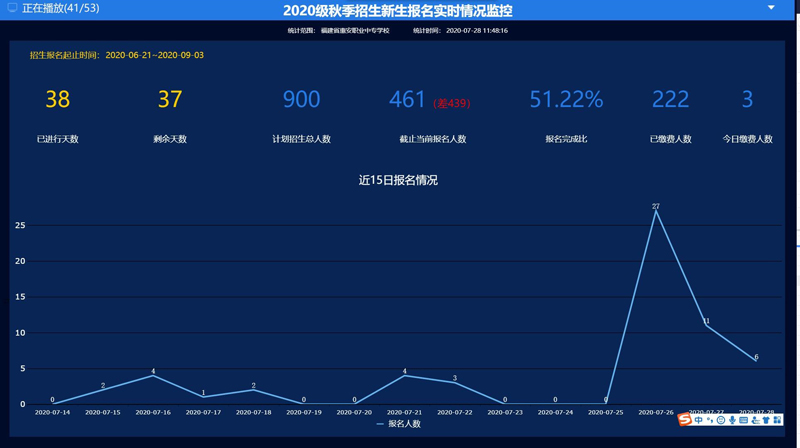Click the 222 paid count number

(670, 99)
